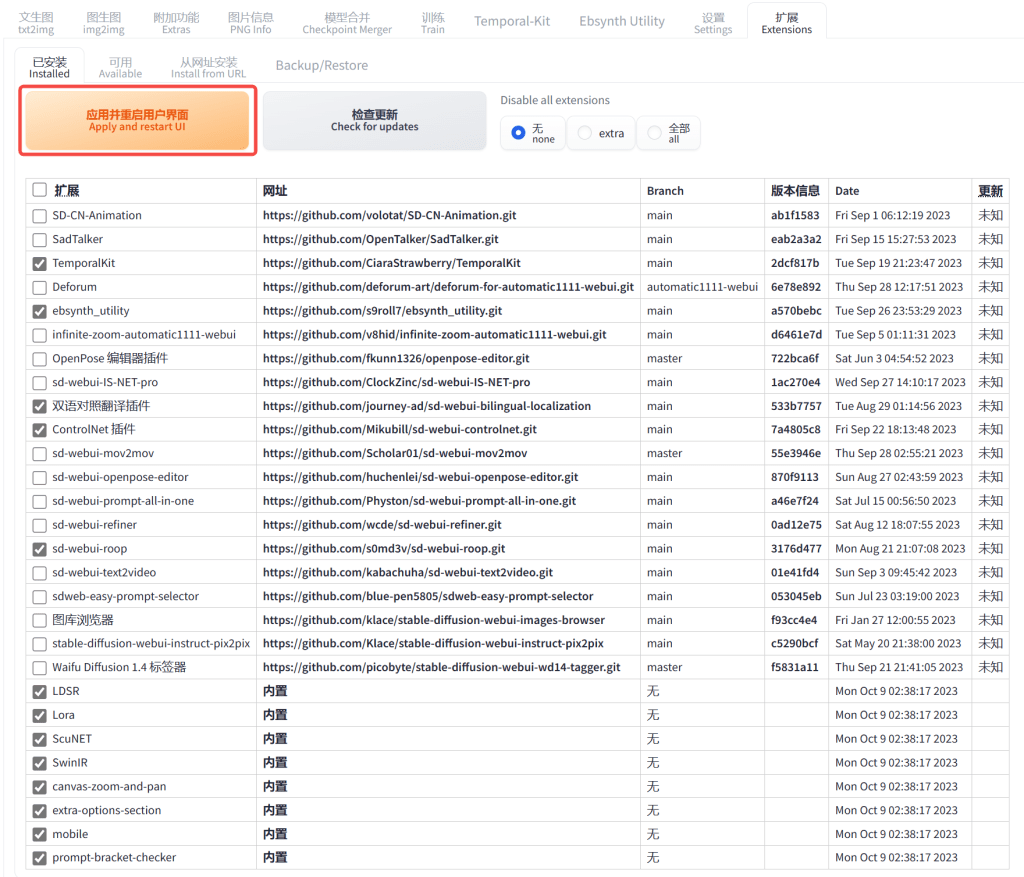This screenshot has height=877, width=1024.
Task: Go to the Install from URL sub-tab
Action: click(x=208, y=67)
